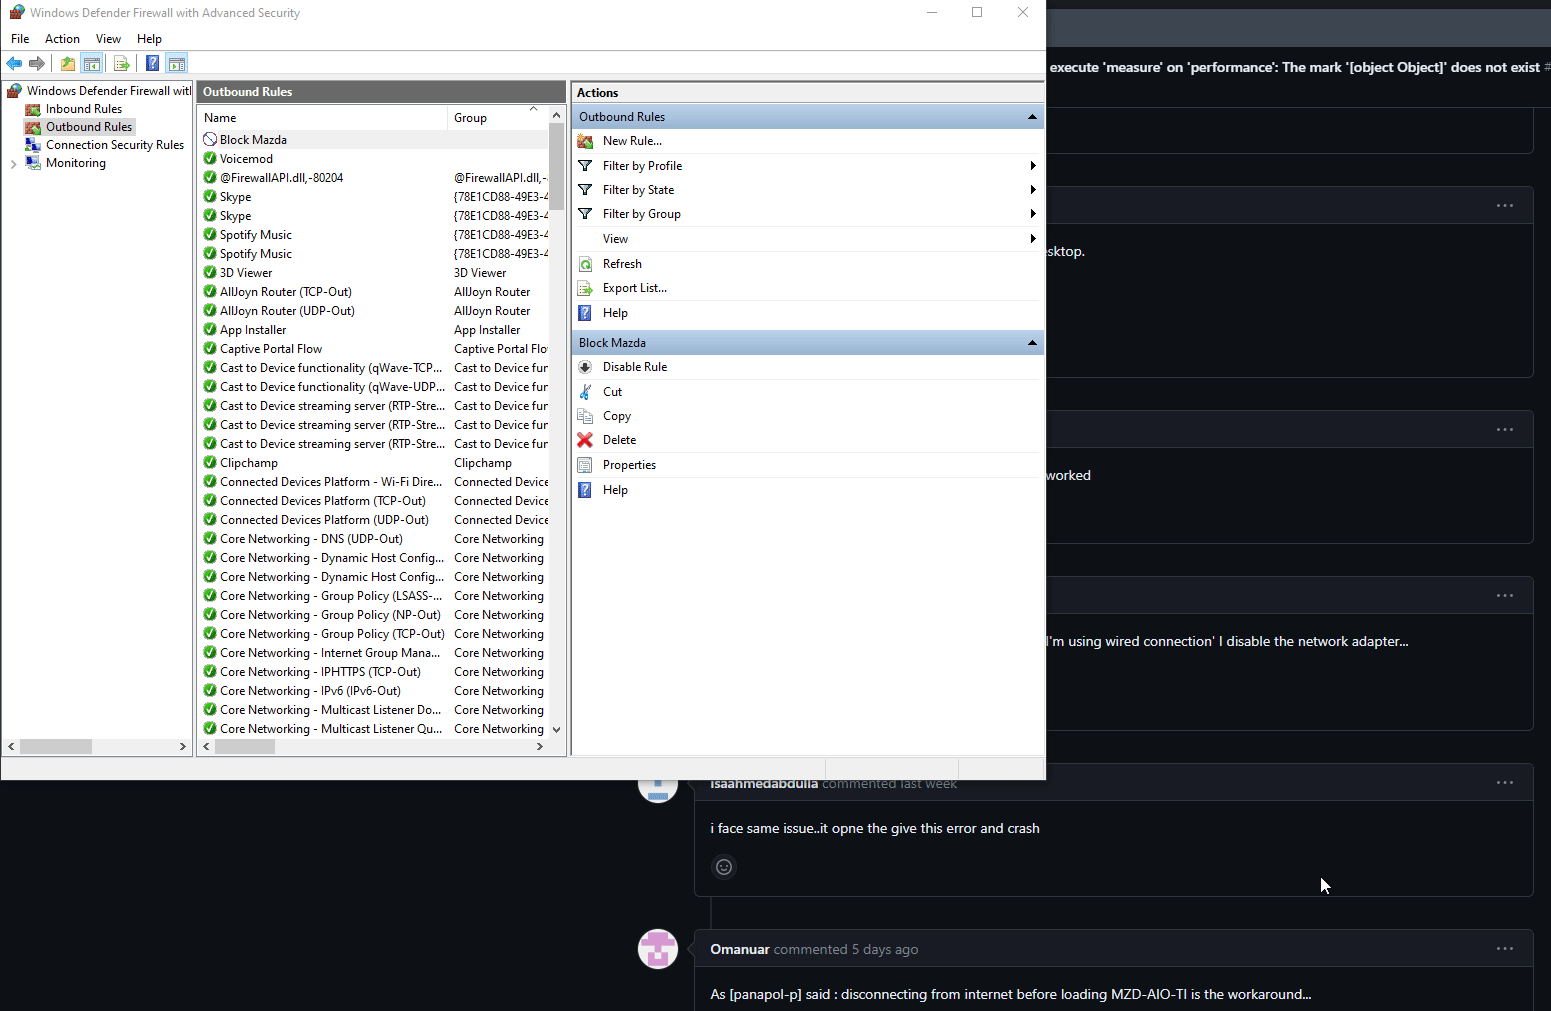
Task: Collapse the Outbound Rules actions section
Action: (x=1032, y=117)
